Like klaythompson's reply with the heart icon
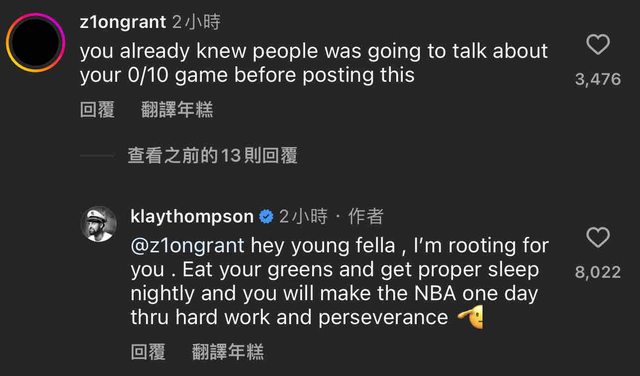640x376 pixels. (598, 237)
